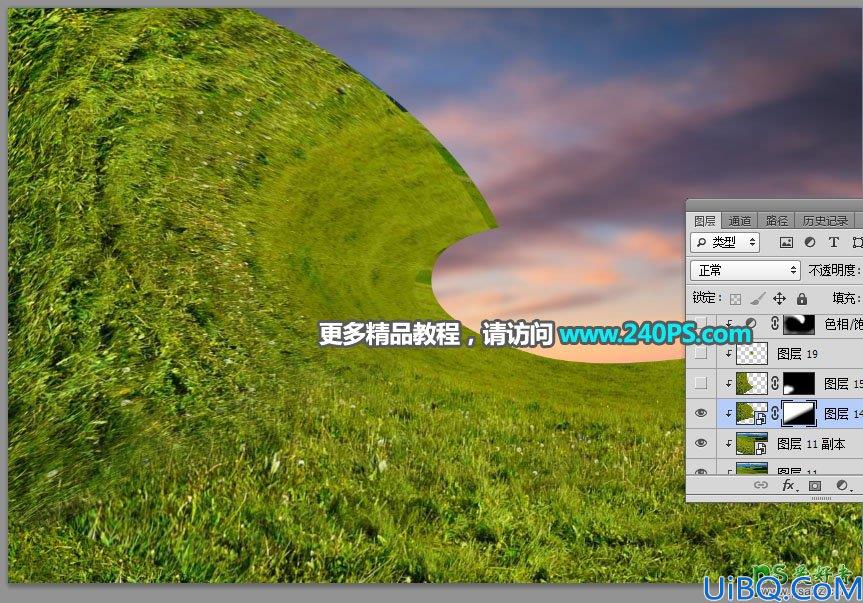Filter for type layers T icon
The width and height of the screenshot is (863, 603).
[x=833, y=242]
